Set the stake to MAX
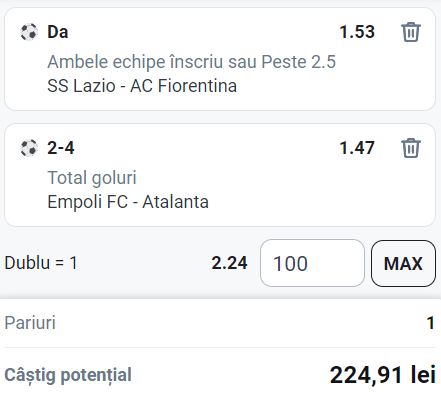The height and width of the screenshot is (393, 441). tap(403, 263)
